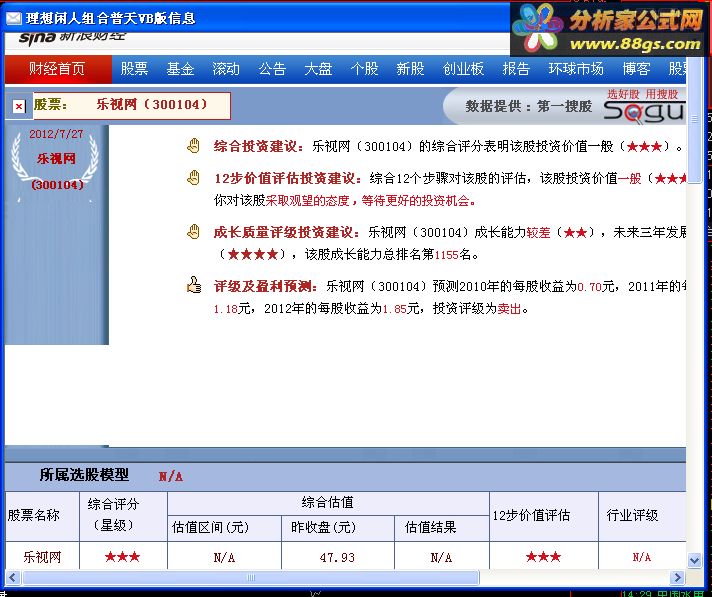Click the 12步价值评估 column header
Screen dimensions: 712x597
[531, 515]
